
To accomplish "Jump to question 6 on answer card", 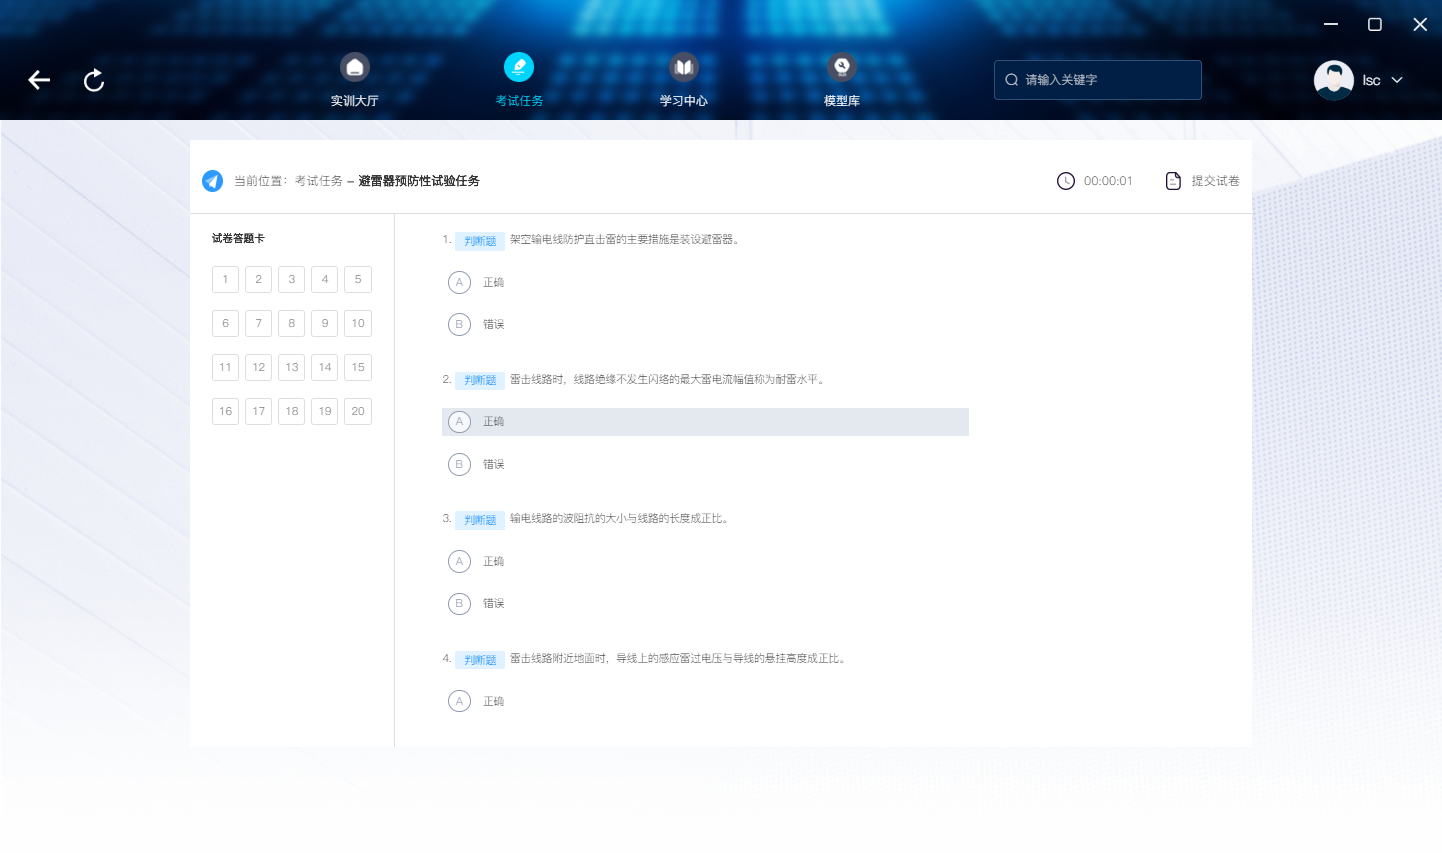I will click(225, 323).
